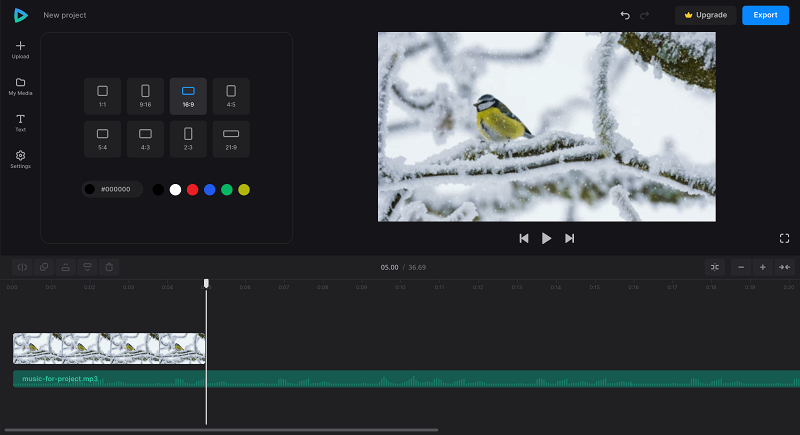Delete the selected clip
Image resolution: width=800 pixels, height=435 pixels.
tap(109, 267)
